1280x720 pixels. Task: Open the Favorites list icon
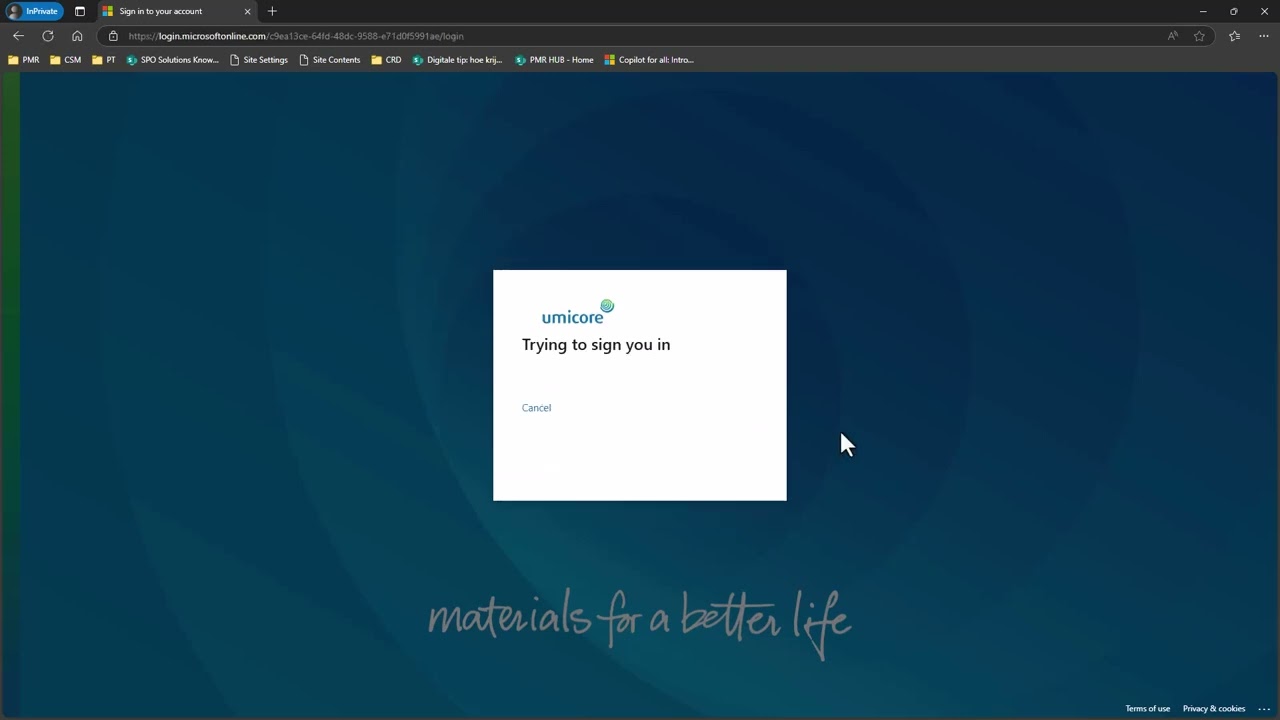[1235, 36]
